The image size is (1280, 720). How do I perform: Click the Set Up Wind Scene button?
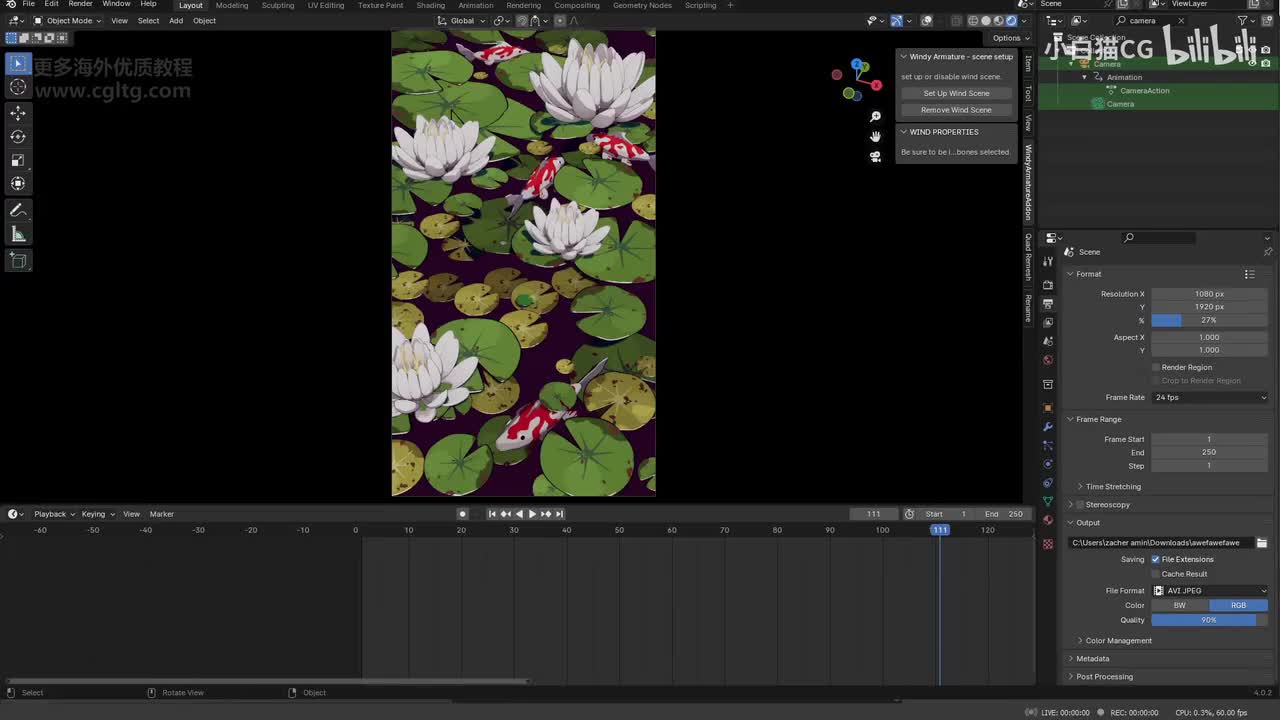pyautogui.click(x=956, y=93)
